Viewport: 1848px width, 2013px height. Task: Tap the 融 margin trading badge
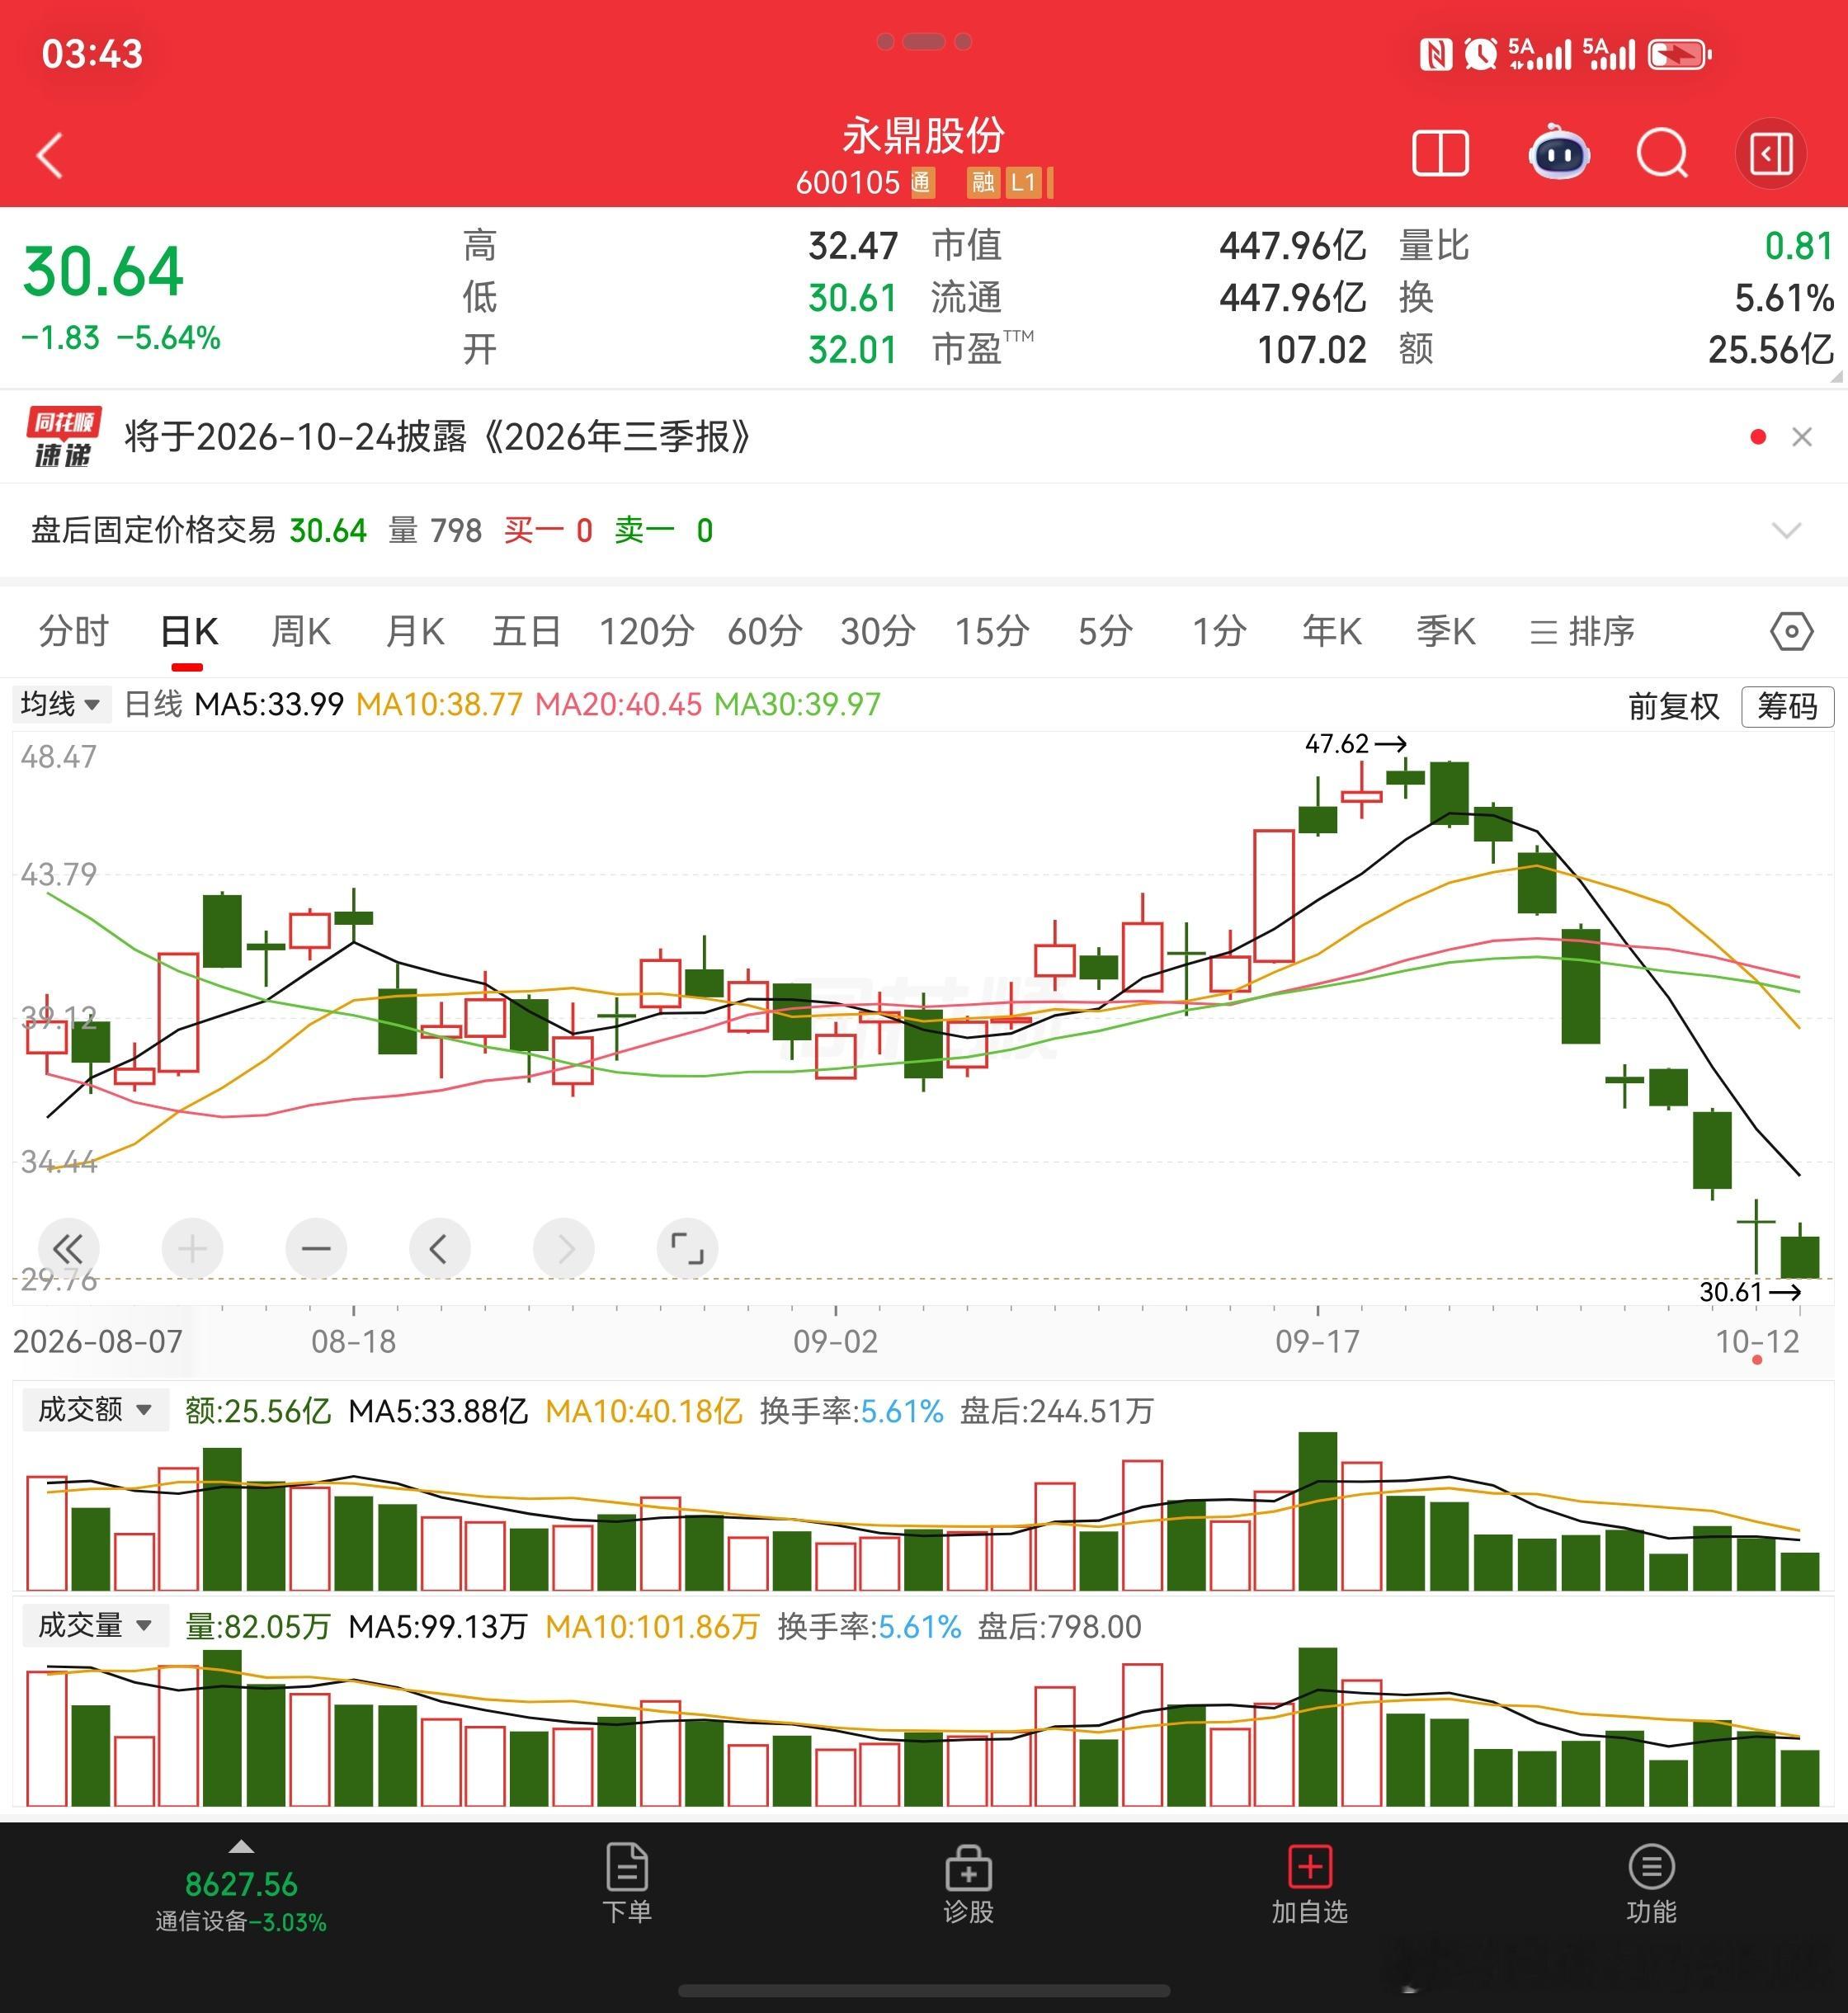click(x=983, y=182)
